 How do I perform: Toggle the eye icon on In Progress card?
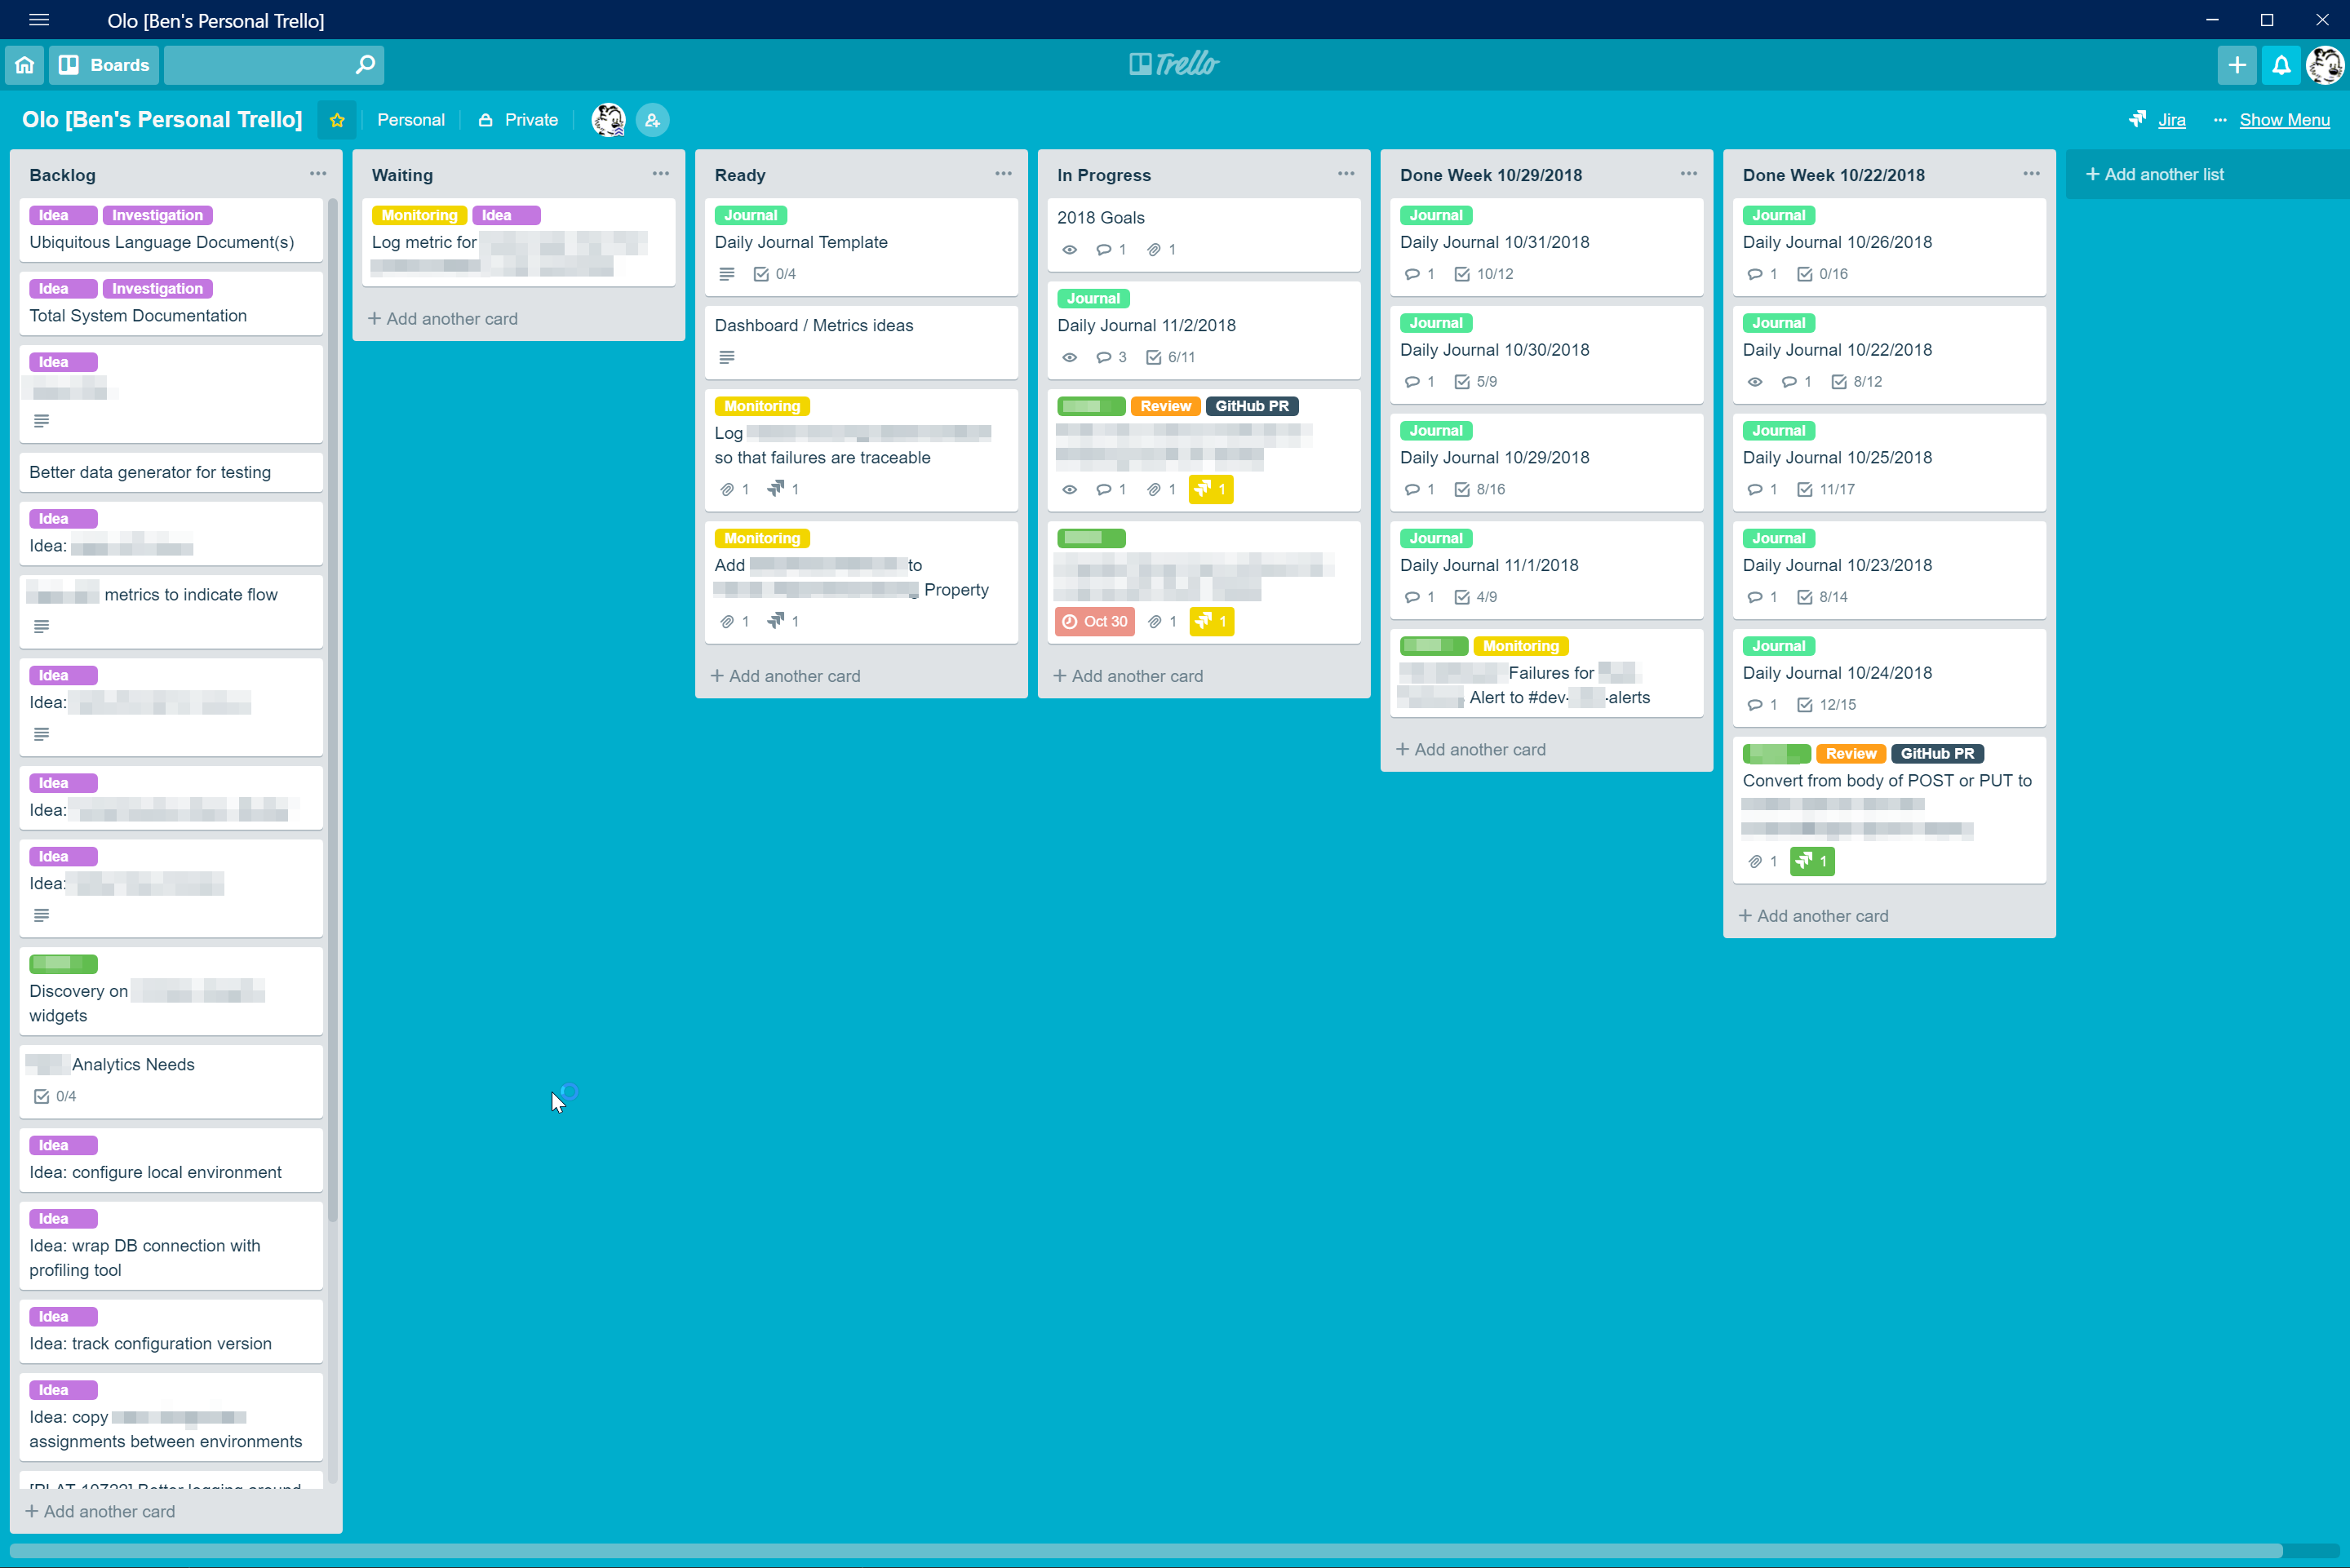point(1067,249)
